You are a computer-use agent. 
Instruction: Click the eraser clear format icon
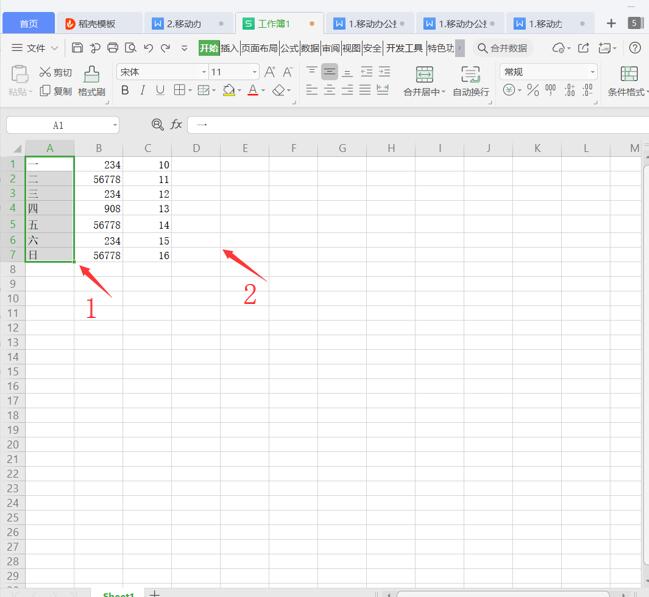279,90
